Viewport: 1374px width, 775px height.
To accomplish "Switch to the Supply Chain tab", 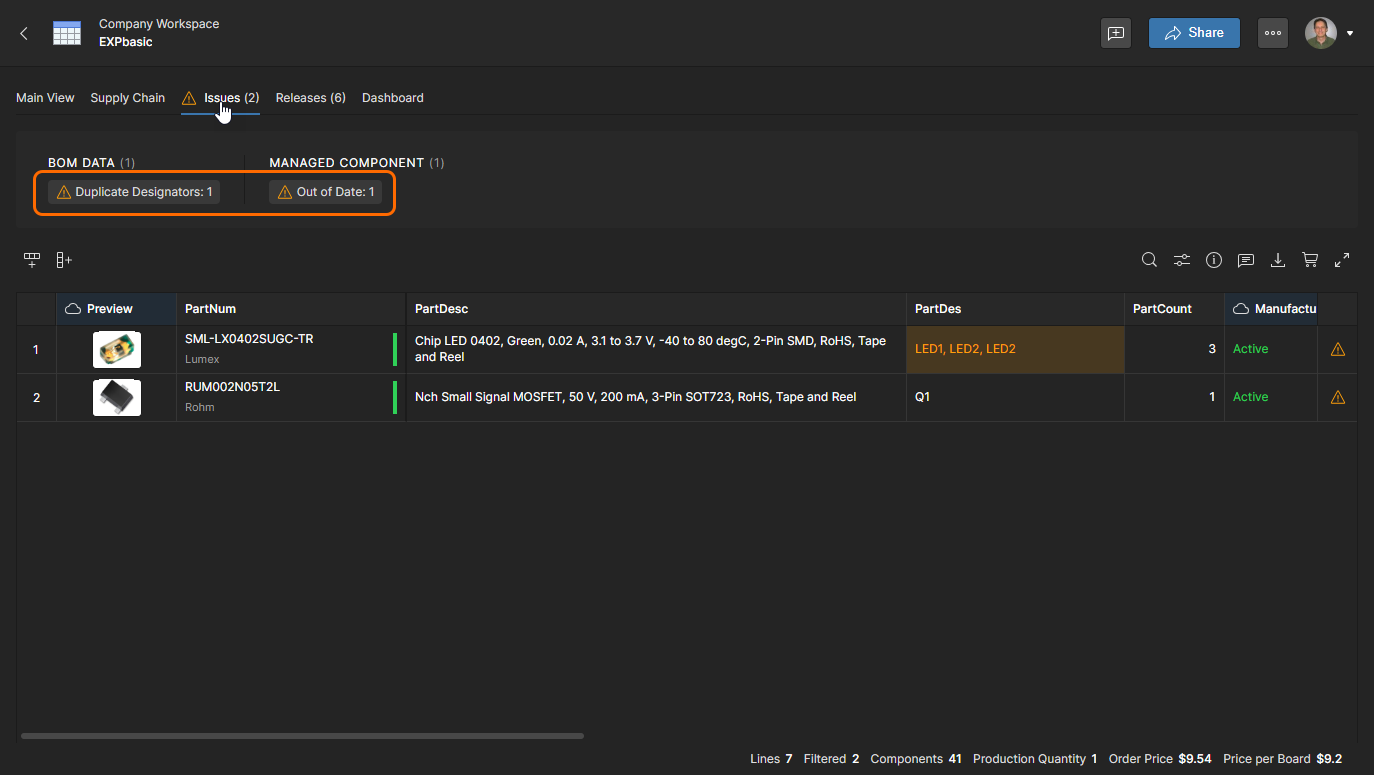I will click(127, 98).
